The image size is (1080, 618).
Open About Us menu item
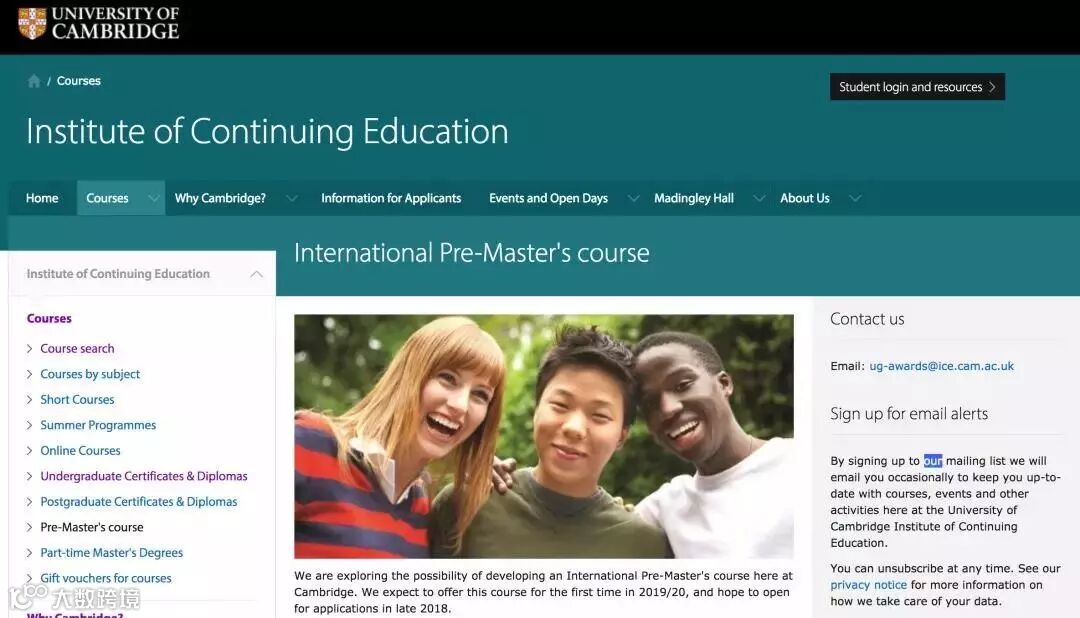tap(804, 198)
